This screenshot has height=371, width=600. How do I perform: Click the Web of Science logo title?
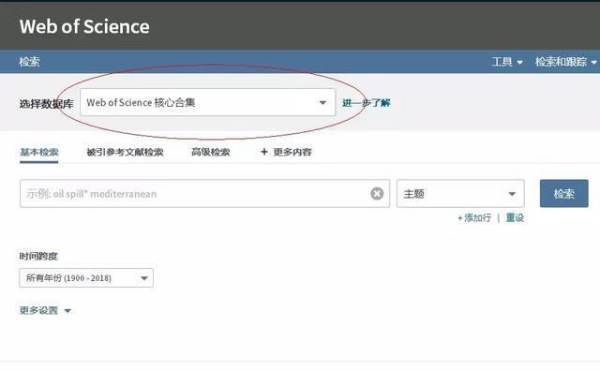(85, 27)
